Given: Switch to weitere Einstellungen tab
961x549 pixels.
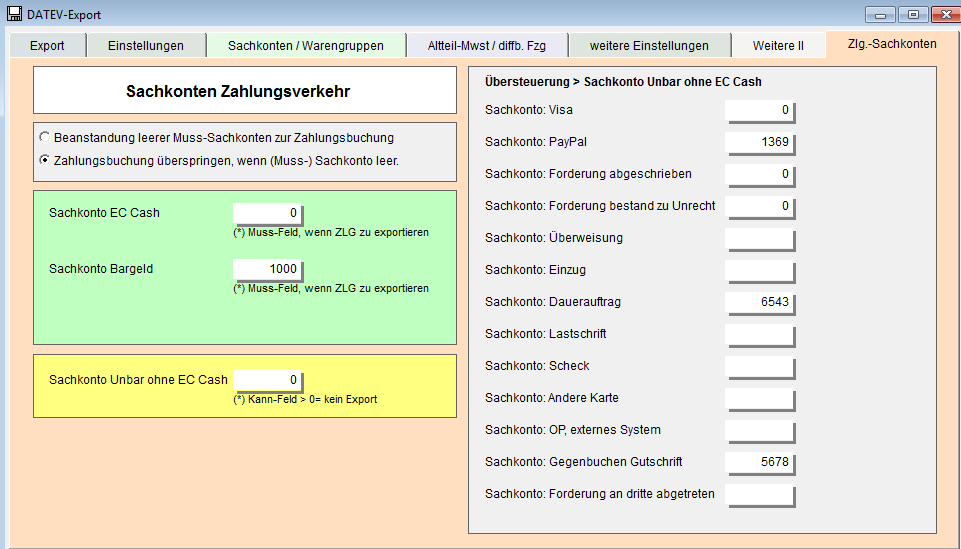Looking at the screenshot, I should pyautogui.click(x=649, y=45).
